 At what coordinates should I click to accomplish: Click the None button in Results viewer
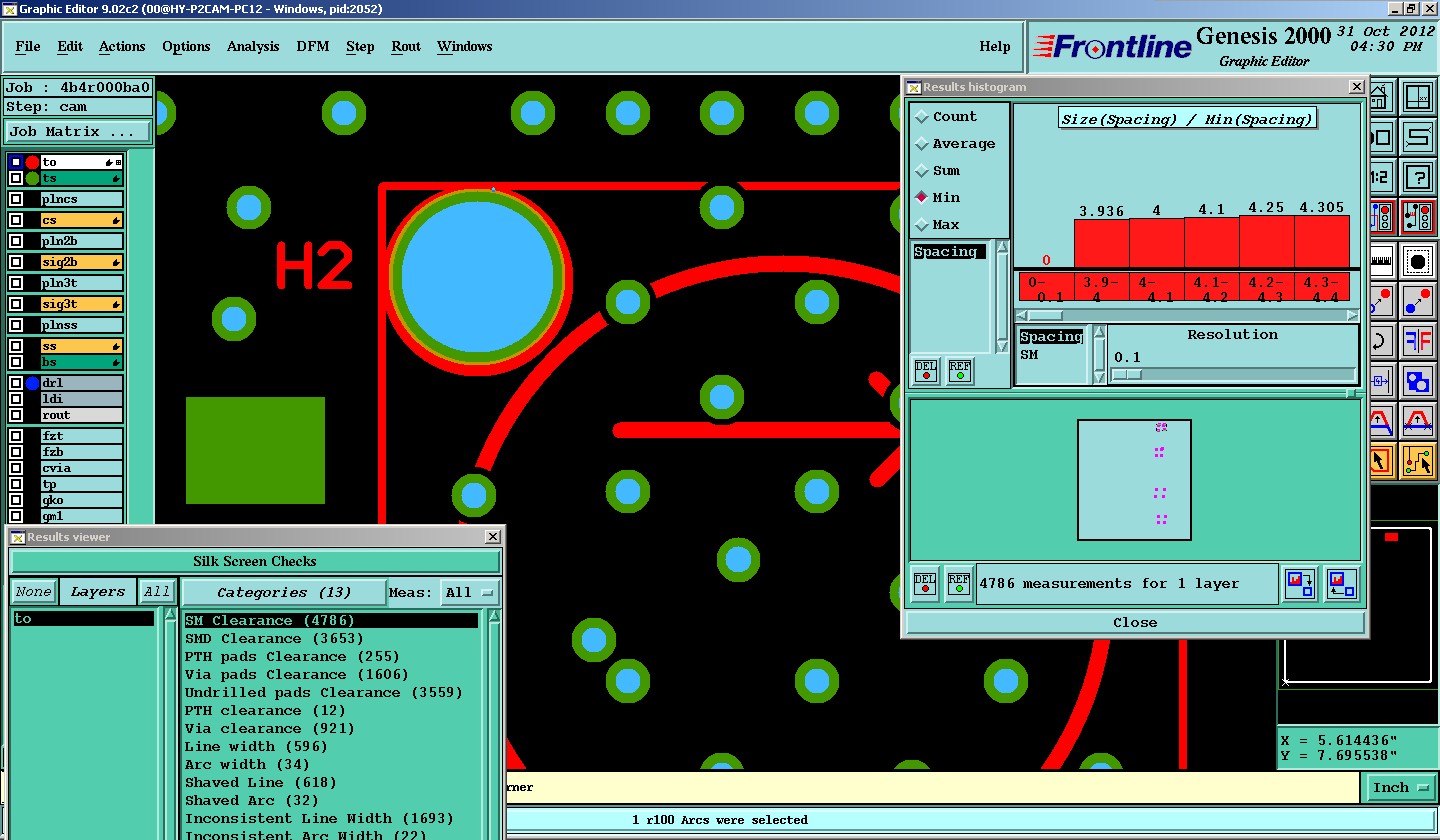[33, 592]
